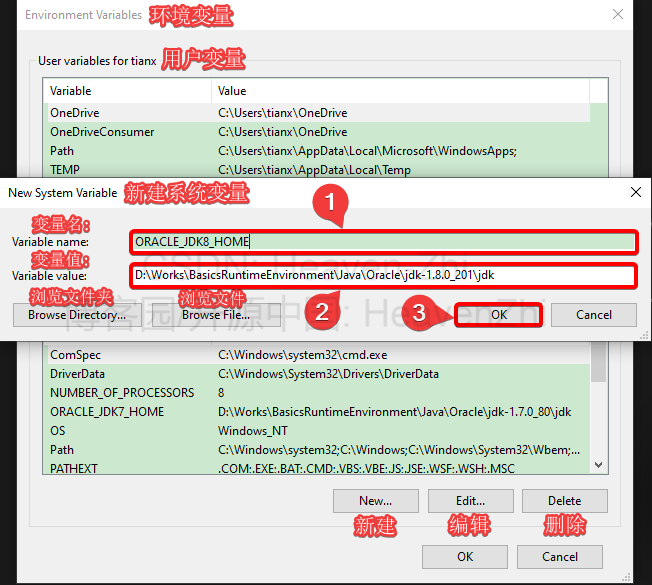The width and height of the screenshot is (652, 585).
Task: Click the system variables scrollbar thumb
Action: click(598, 361)
